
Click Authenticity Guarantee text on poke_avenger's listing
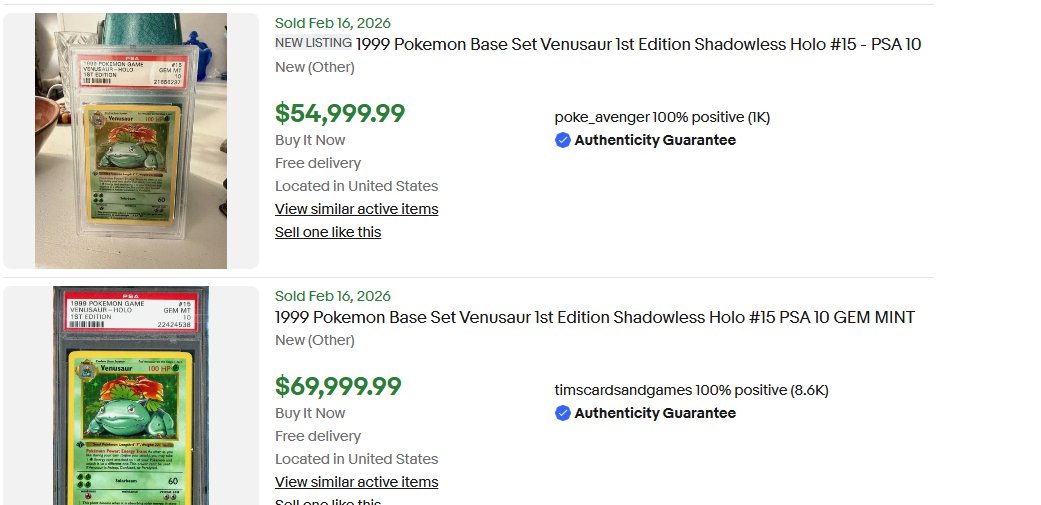(655, 141)
